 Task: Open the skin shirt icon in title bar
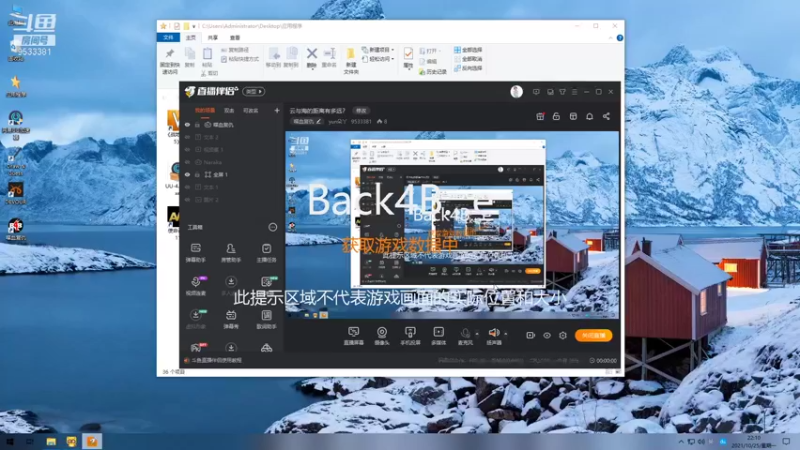click(x=562, y=92)
